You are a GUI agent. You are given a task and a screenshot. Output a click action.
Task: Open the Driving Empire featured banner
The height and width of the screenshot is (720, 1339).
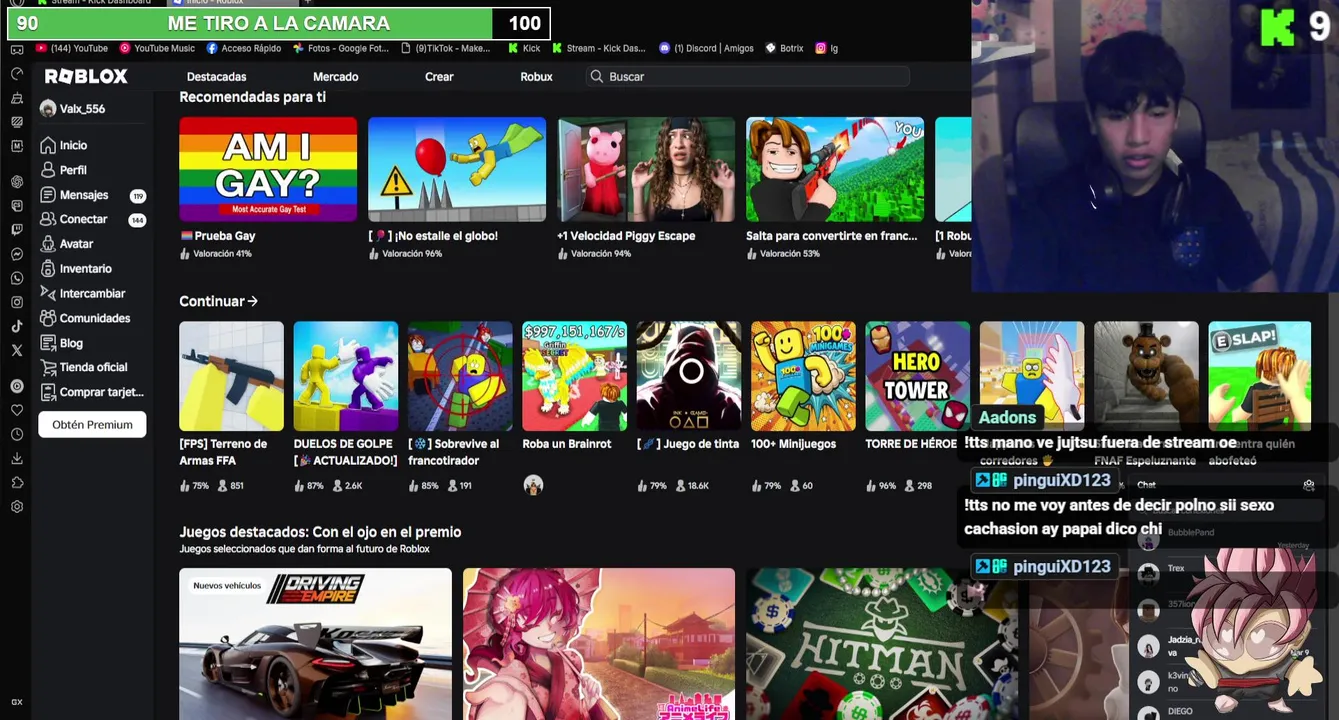coord(315,644)
